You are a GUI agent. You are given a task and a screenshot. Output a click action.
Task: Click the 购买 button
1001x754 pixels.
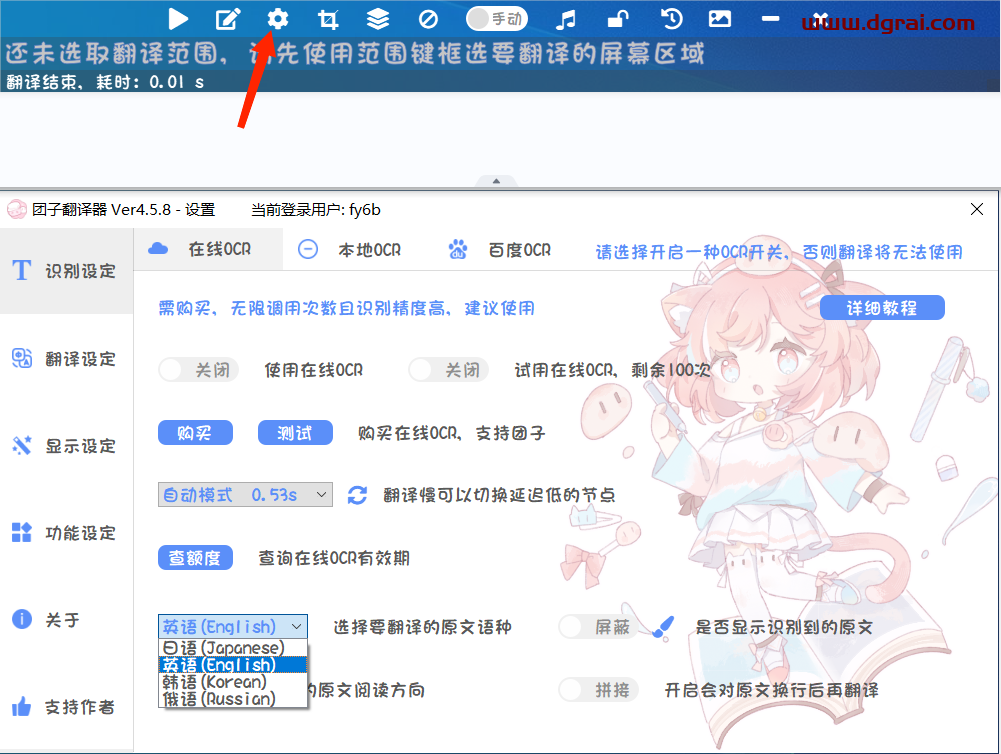pyautogui.click(x=195, y=433)
